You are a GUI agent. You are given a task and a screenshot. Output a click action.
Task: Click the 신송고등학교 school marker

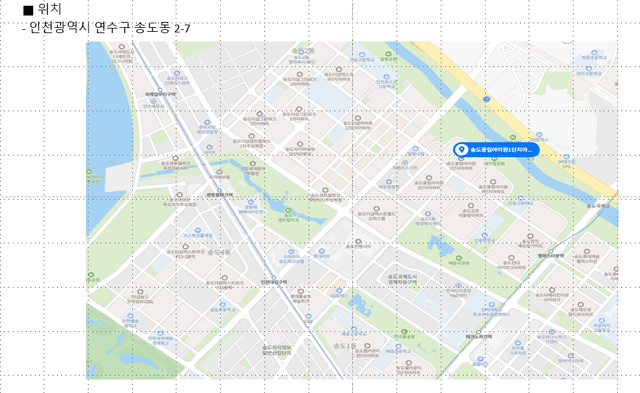tap(520, 198)
